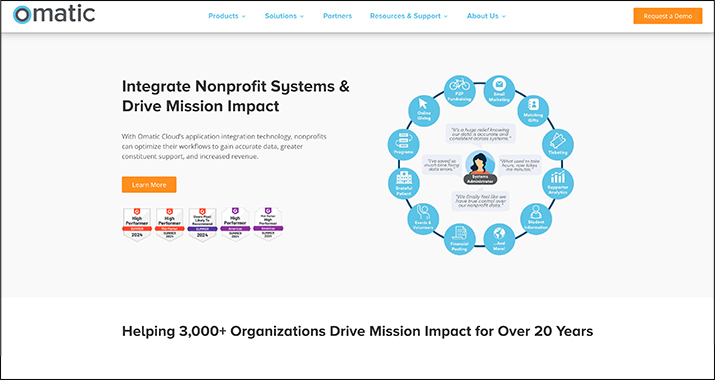This screenshot has height=380, width=715.
Task: Click the Mid-Market High Performer Americas badge
Action: [268, 224]
